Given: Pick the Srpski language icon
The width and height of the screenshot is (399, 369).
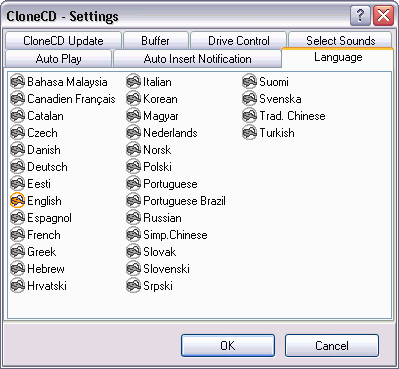Looking at the screenshot, I should point(133,285).
